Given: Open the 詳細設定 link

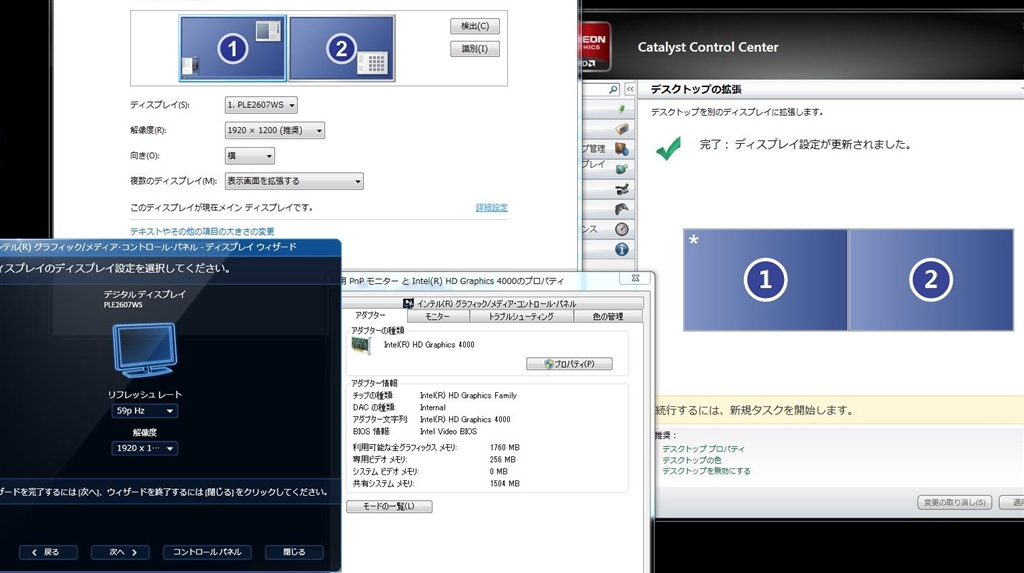Looking at the screenshot, I should tap(491, 207).
